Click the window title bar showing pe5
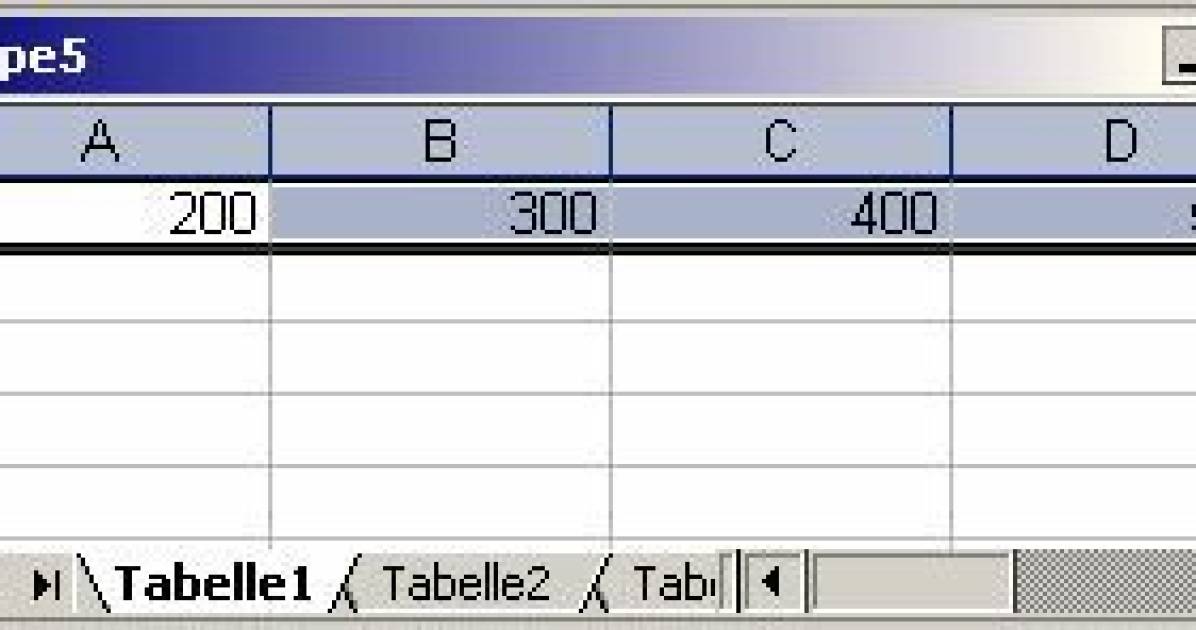 (400, 55)
